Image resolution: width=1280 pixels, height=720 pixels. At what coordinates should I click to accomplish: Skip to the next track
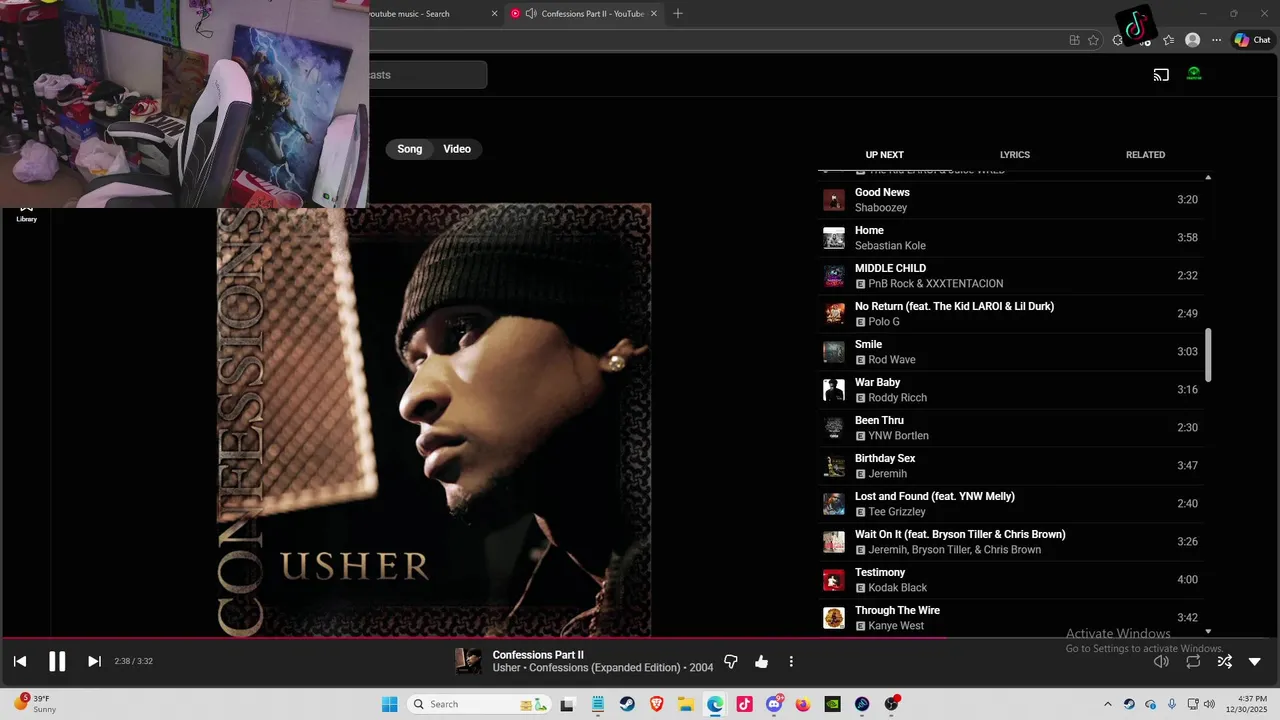94,661
